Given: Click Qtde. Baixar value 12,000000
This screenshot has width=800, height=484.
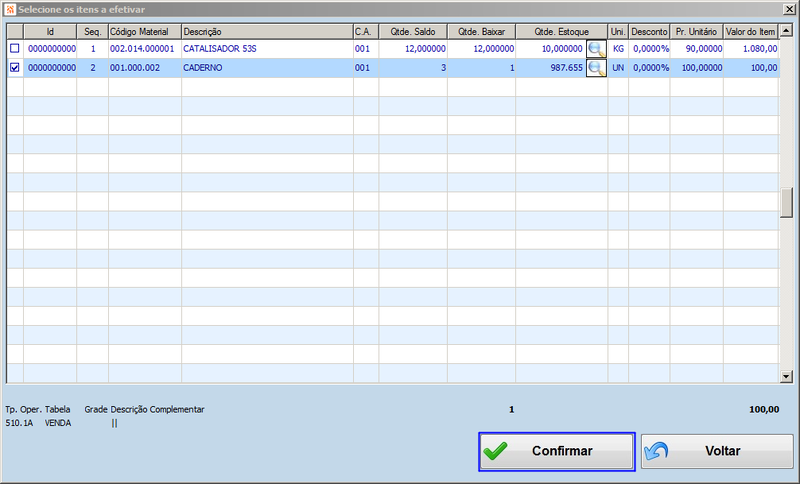Looking at the screenshot, I should (482, 49).
